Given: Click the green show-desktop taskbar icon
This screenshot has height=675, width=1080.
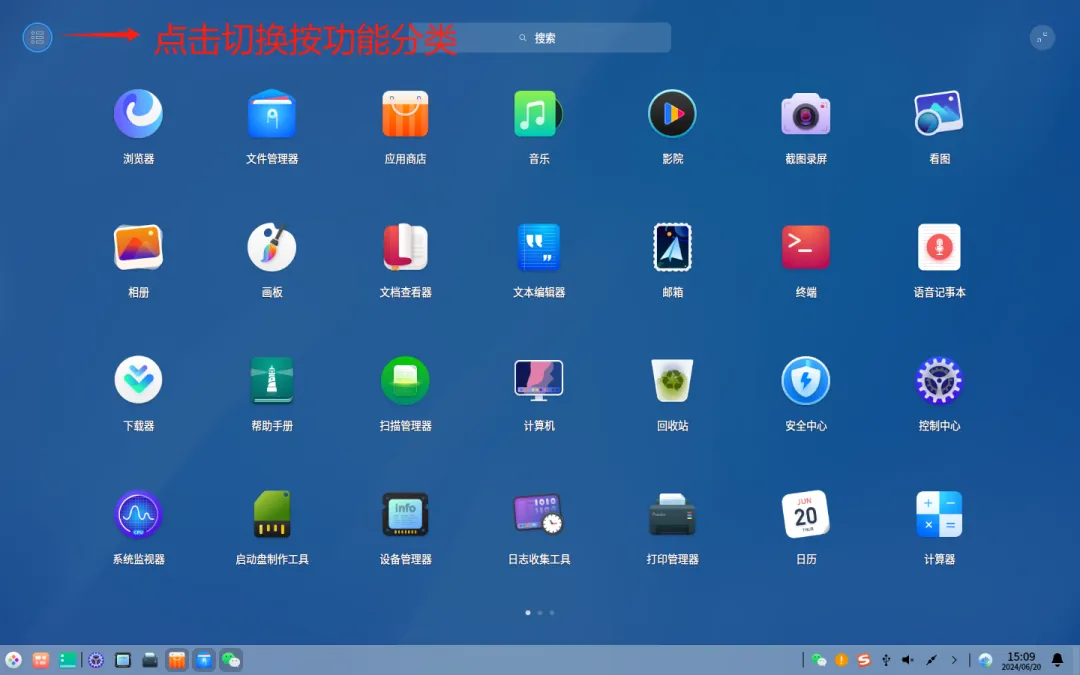Looking at the screenshot, I should 68,661.
